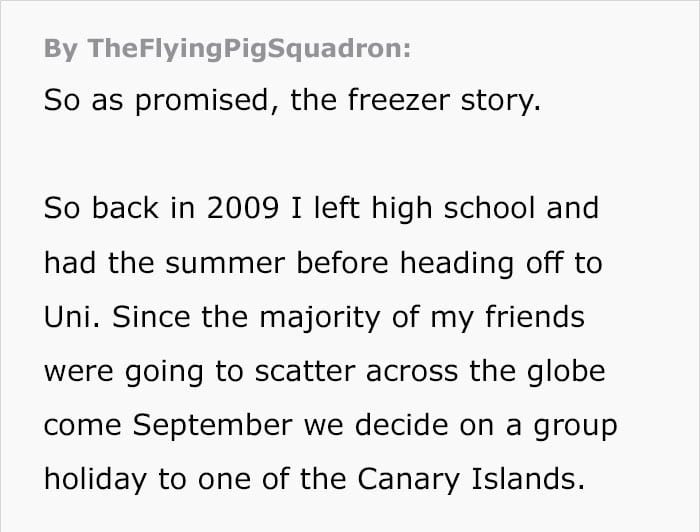Screen dimensions: 700x532
Task: Click the word "majority"
Action: (320, 319)
